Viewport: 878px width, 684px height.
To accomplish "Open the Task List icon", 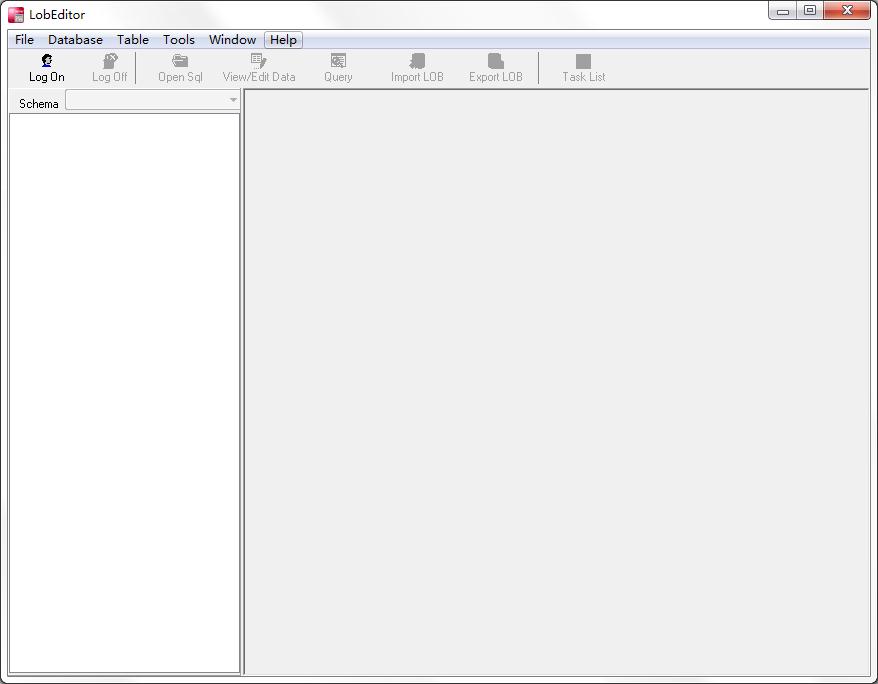I will coord(583,62).
